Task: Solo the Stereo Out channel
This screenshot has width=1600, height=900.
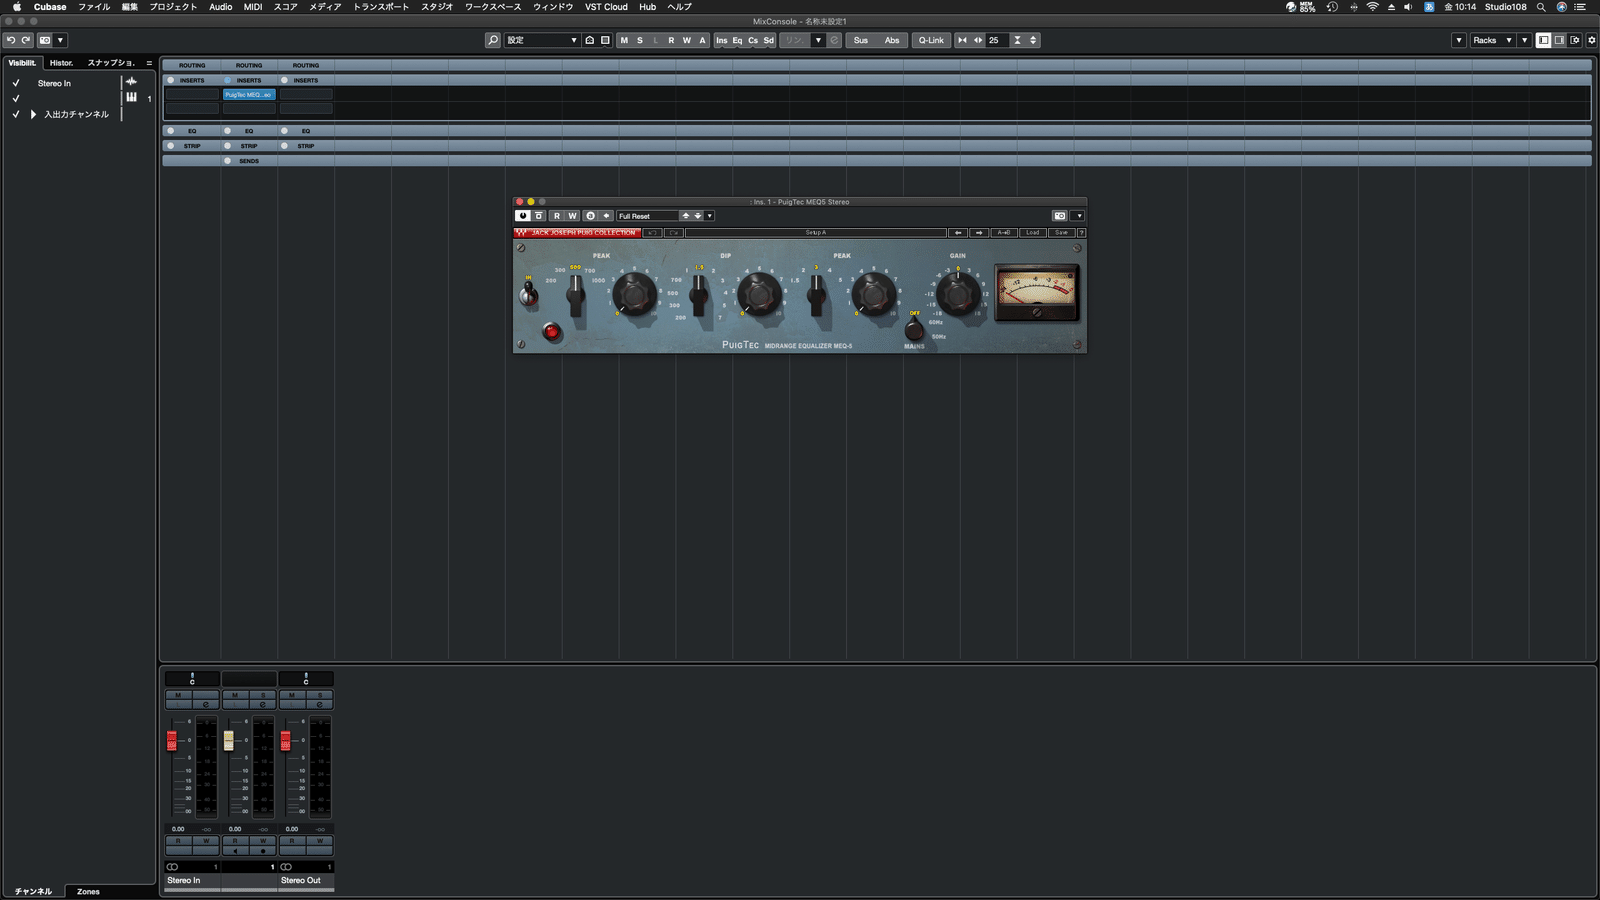Action: (320, 695)
